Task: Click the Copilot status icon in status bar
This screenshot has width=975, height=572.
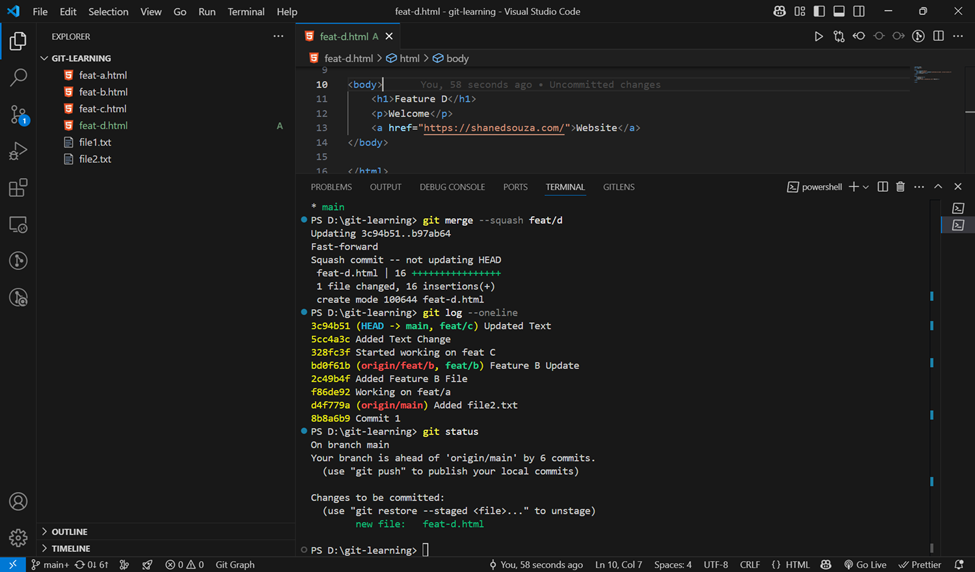Action: pos(826,565)
